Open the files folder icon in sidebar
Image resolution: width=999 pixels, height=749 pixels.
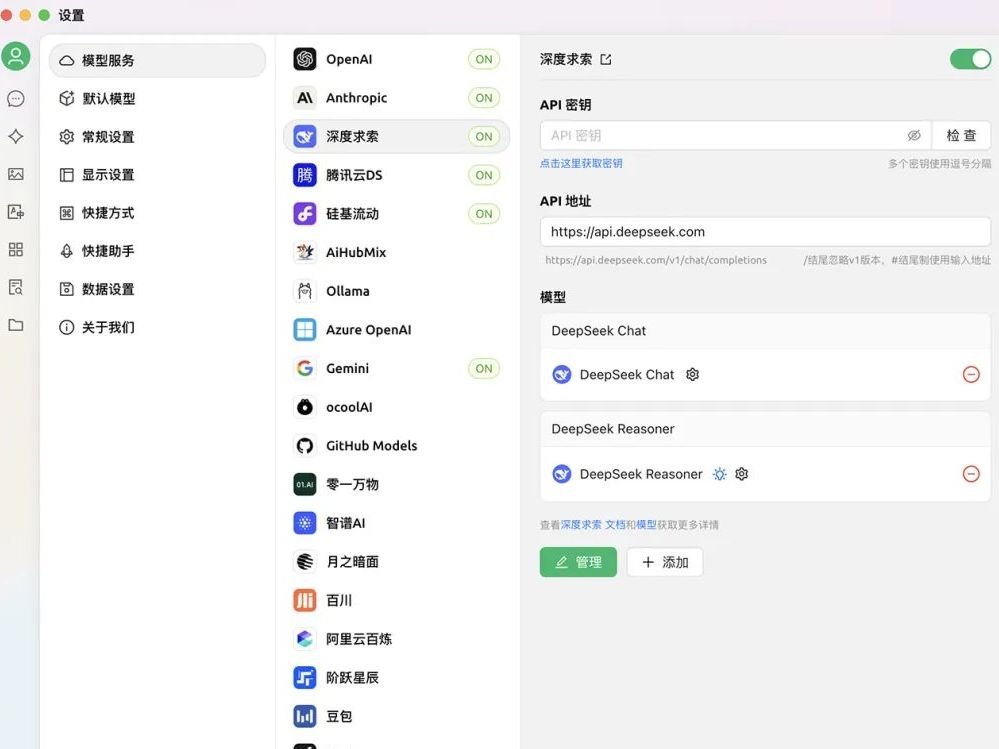[16, 324]
